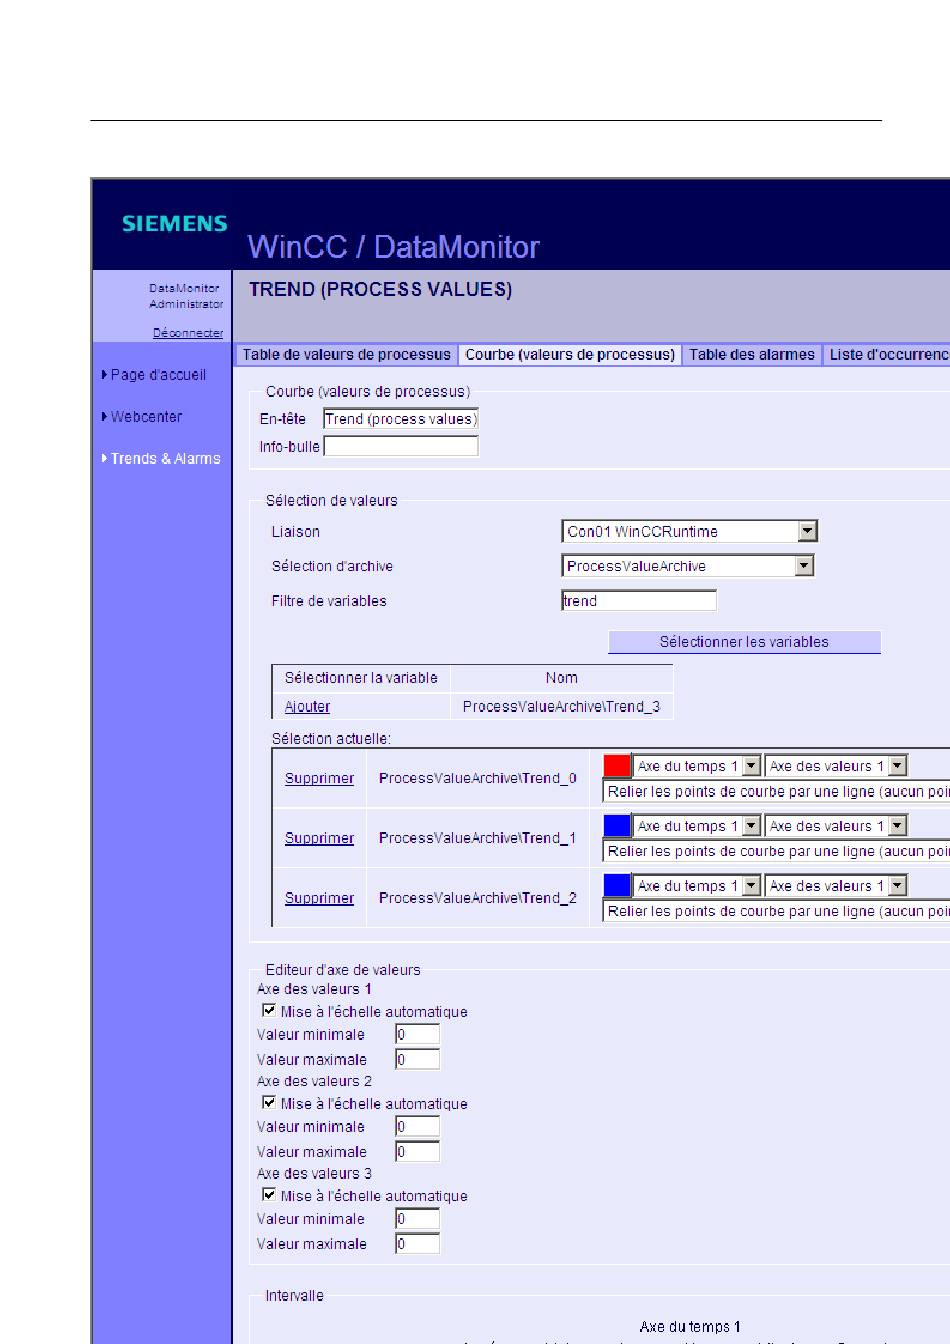Click WinCC / DataMonitor header title
The width and height of the screenshot is (950, 1344).
click(x=394, y=247)
